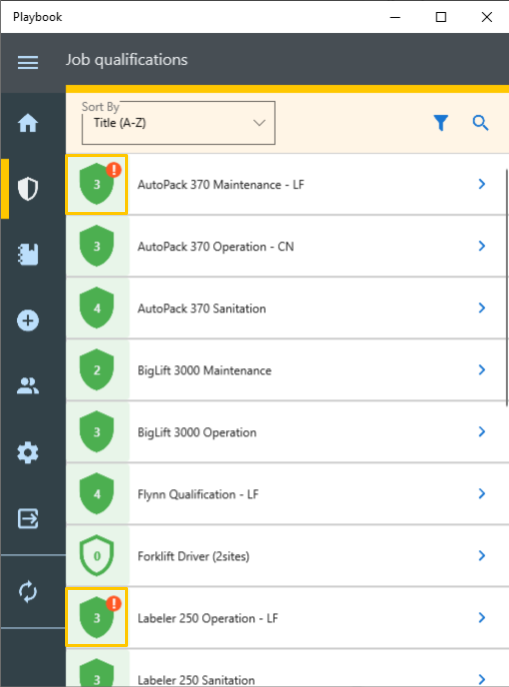Screen dimensions: 509x687
Task: Click the vertical scrollbar of the list
Action: 507,288
